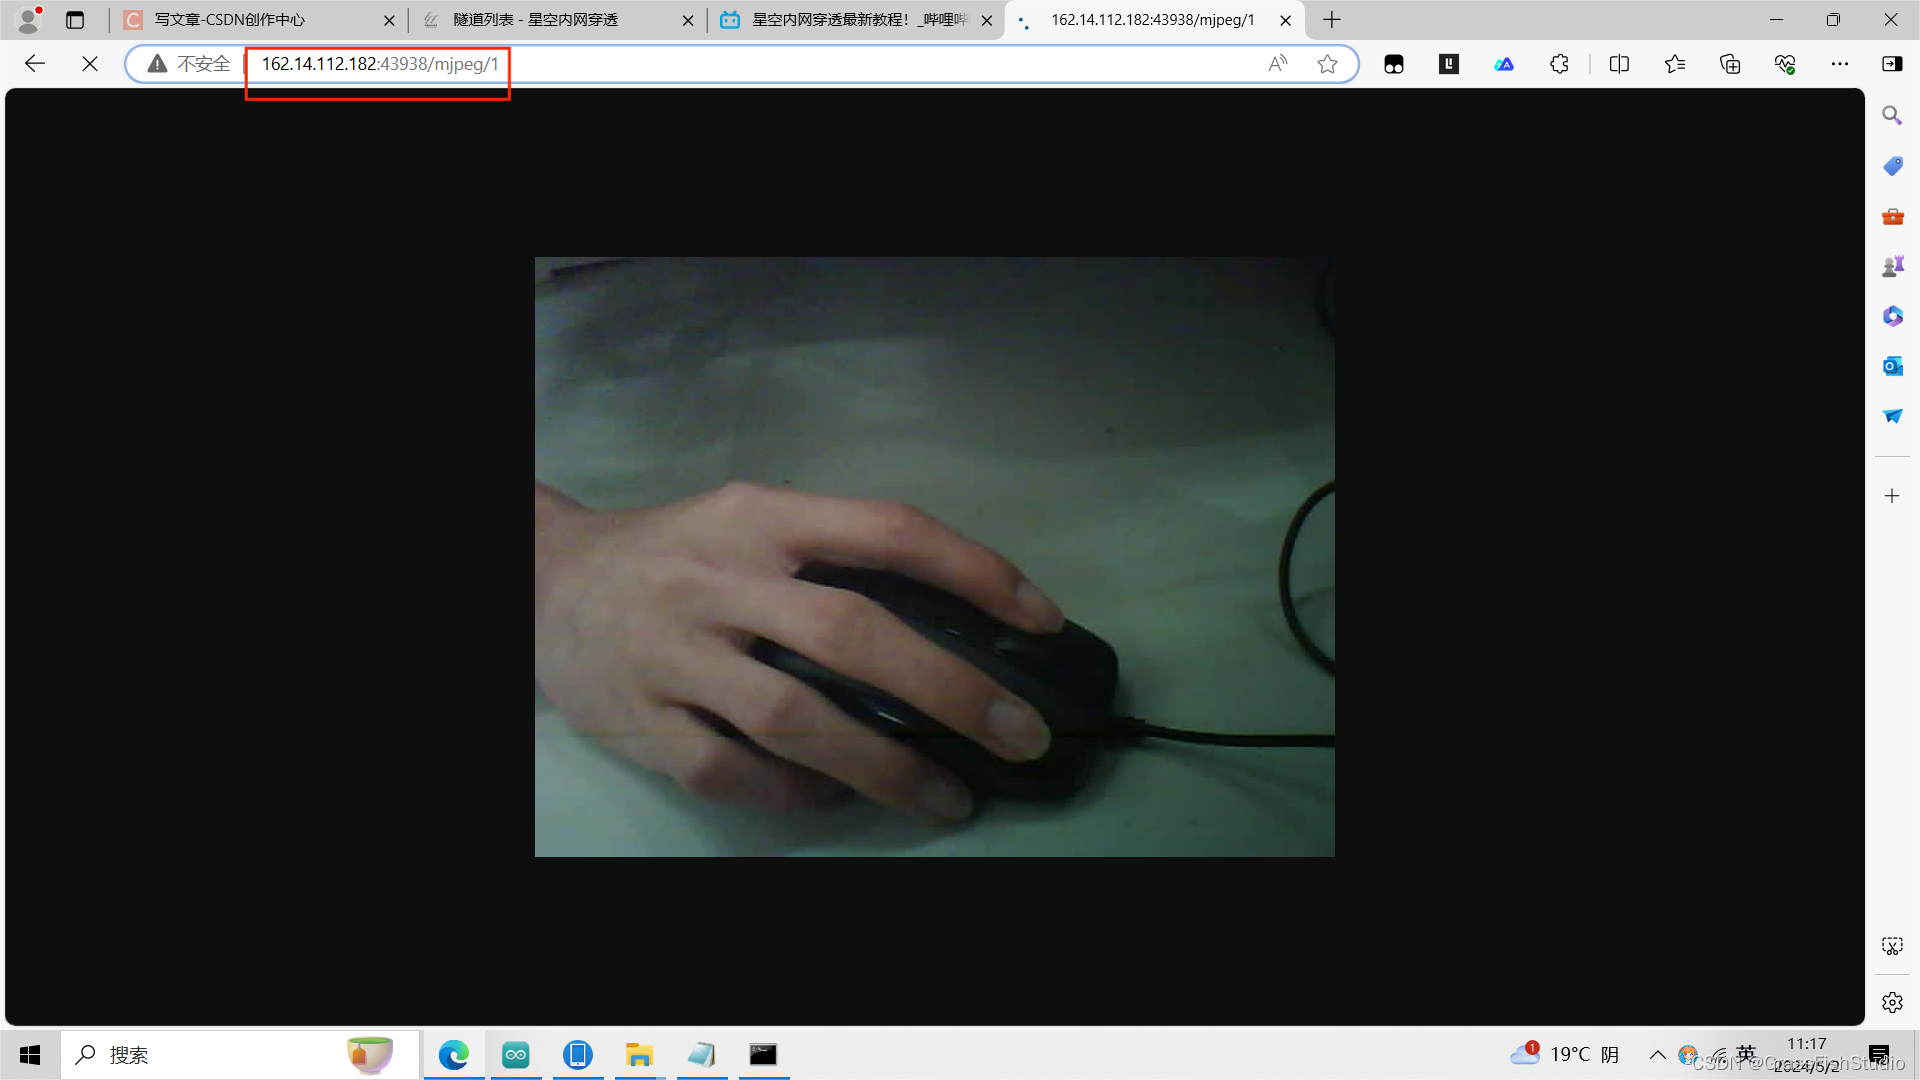Open the Shopping icon in the sidebar
1920x1080 pixels.
(1892, 165)
